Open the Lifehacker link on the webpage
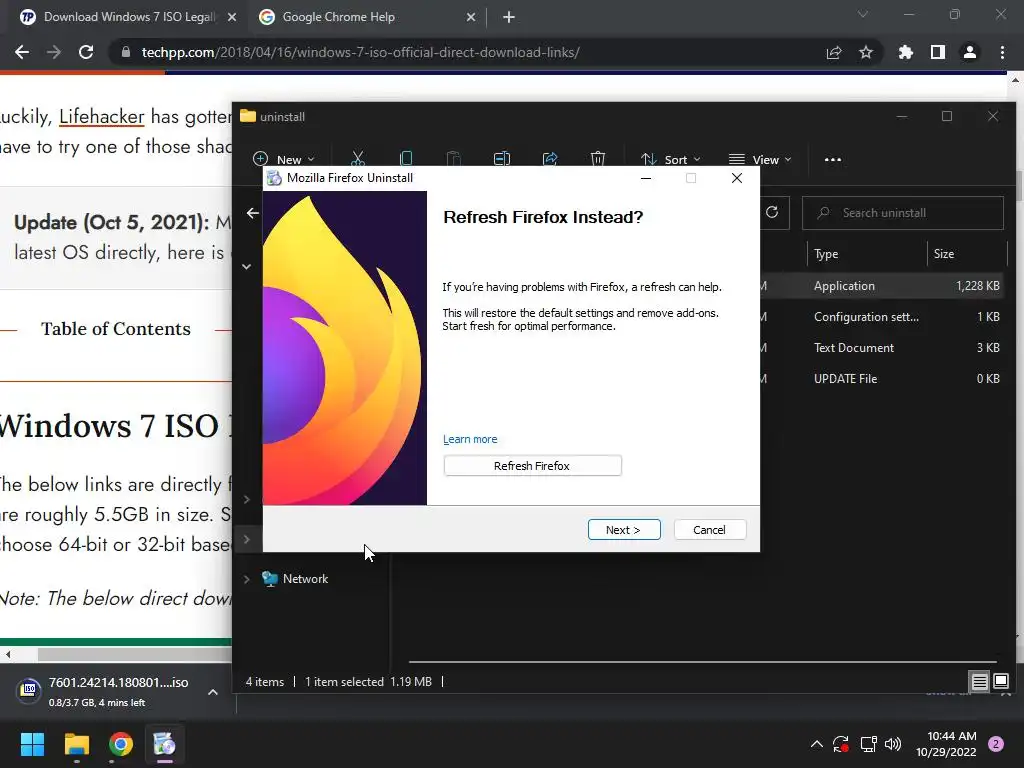Image resolution: width=1024 pixels, height=768 pixels. pos(101,116)
